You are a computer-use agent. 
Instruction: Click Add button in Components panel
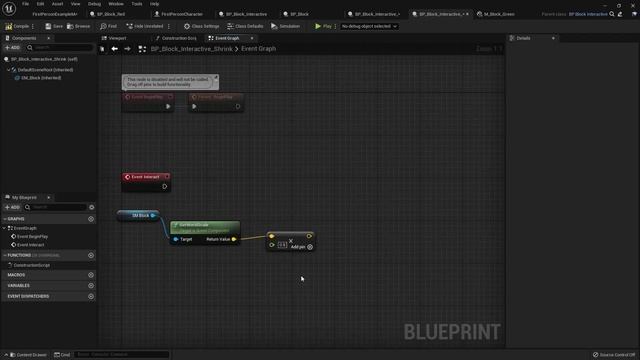(x=12, y=48)
